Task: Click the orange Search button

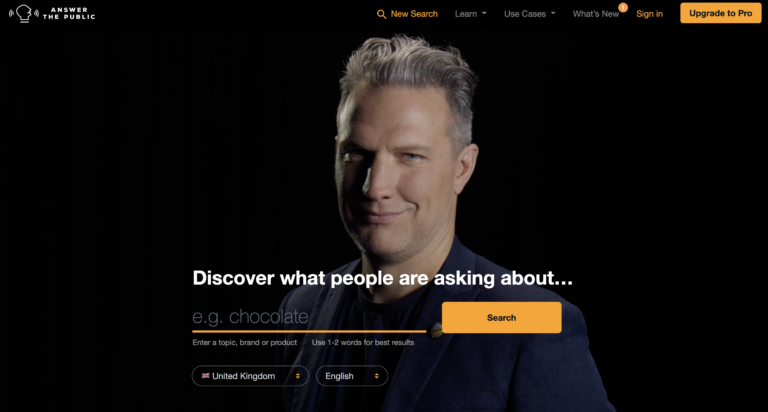Action: 502,317
